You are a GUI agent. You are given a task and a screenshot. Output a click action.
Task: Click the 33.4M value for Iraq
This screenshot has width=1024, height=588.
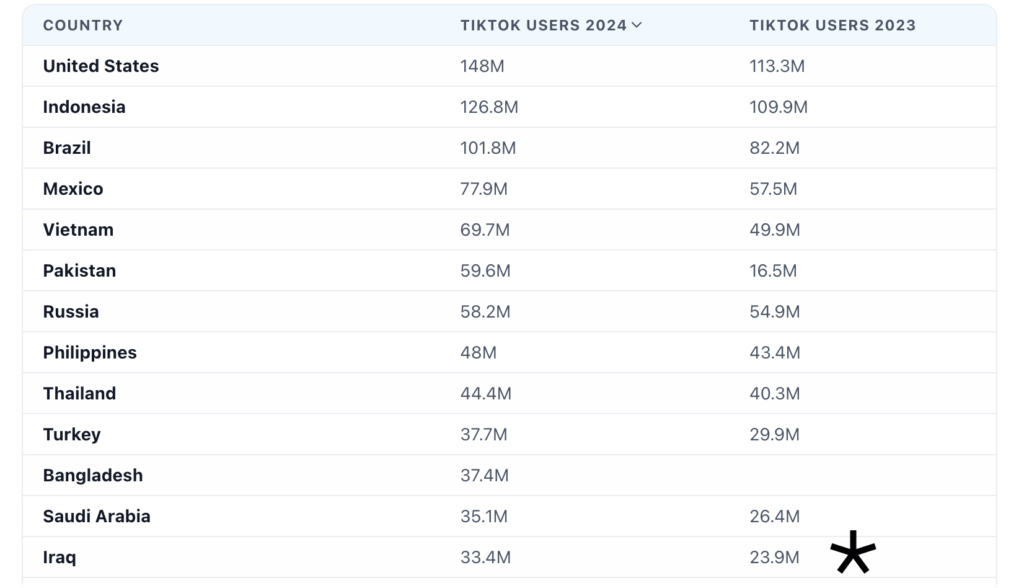click(485, 557)
